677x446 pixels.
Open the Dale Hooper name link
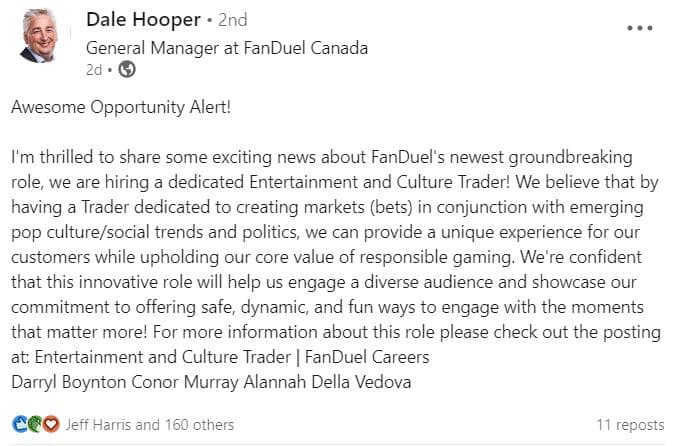coord(143,20)
